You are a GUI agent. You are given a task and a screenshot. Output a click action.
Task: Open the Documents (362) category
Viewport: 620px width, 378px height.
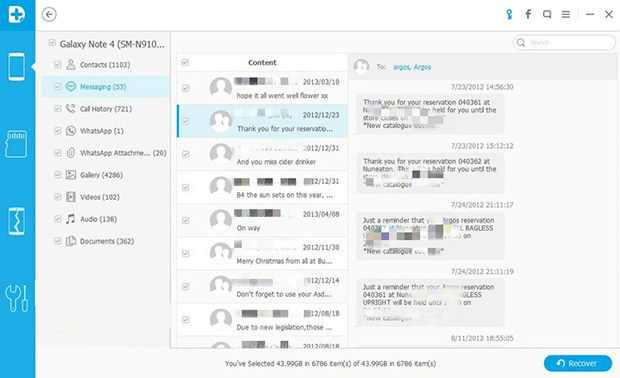(x=106, y=241)
